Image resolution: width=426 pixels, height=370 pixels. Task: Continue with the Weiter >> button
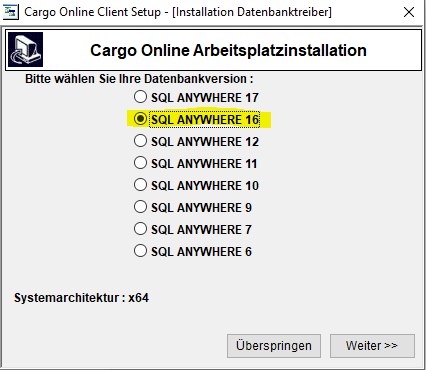tap(372, 346)
